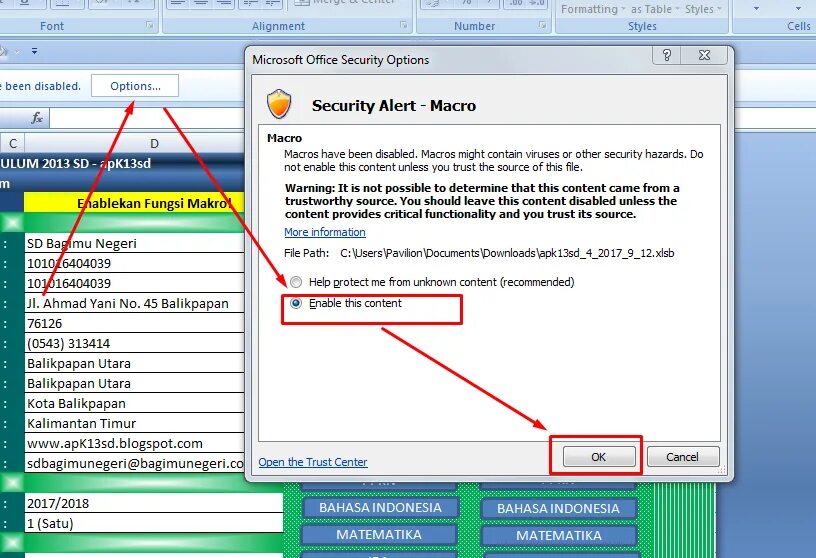Open Customize Quick Access Toolbar dropdown
This screenshot has height=558, width=816.
[x=34, y=51]
